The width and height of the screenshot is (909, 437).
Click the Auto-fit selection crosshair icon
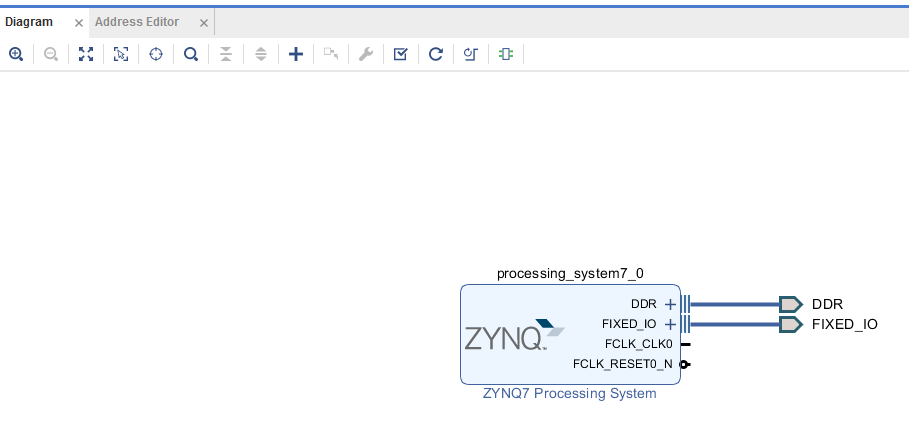pos(156,54)
